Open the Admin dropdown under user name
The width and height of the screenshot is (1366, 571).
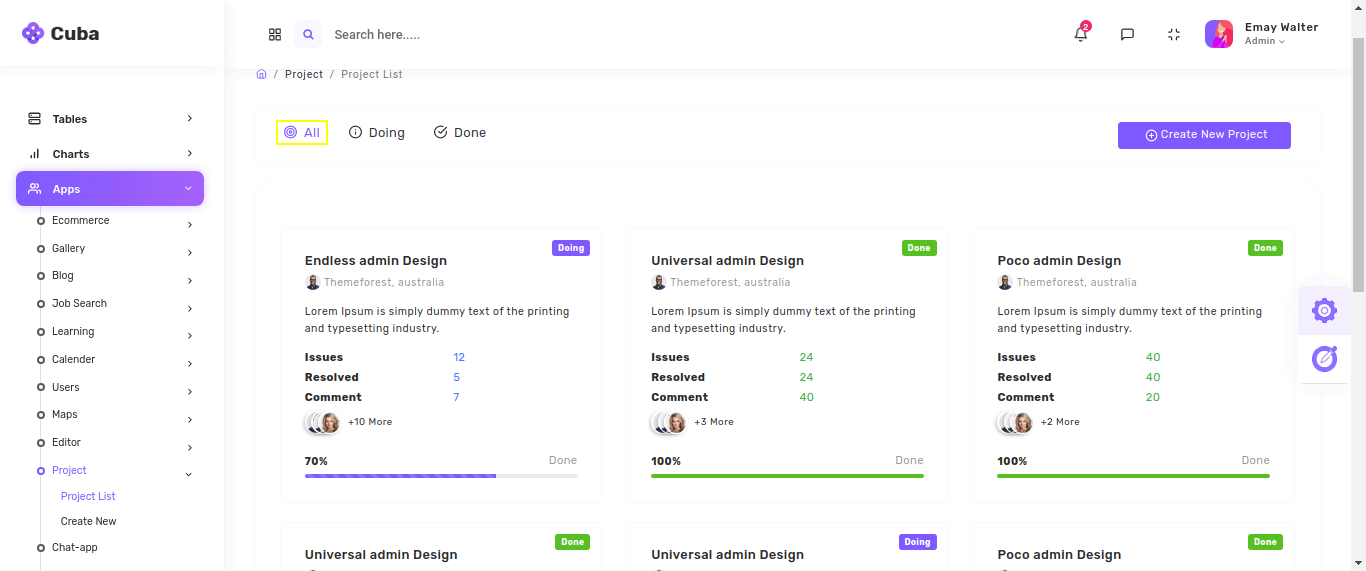(1264, 42)
